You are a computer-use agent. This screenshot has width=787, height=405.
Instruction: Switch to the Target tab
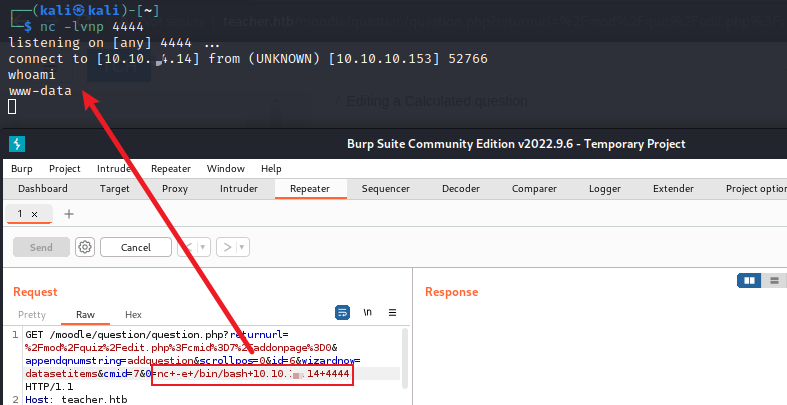tap(114, 189)
